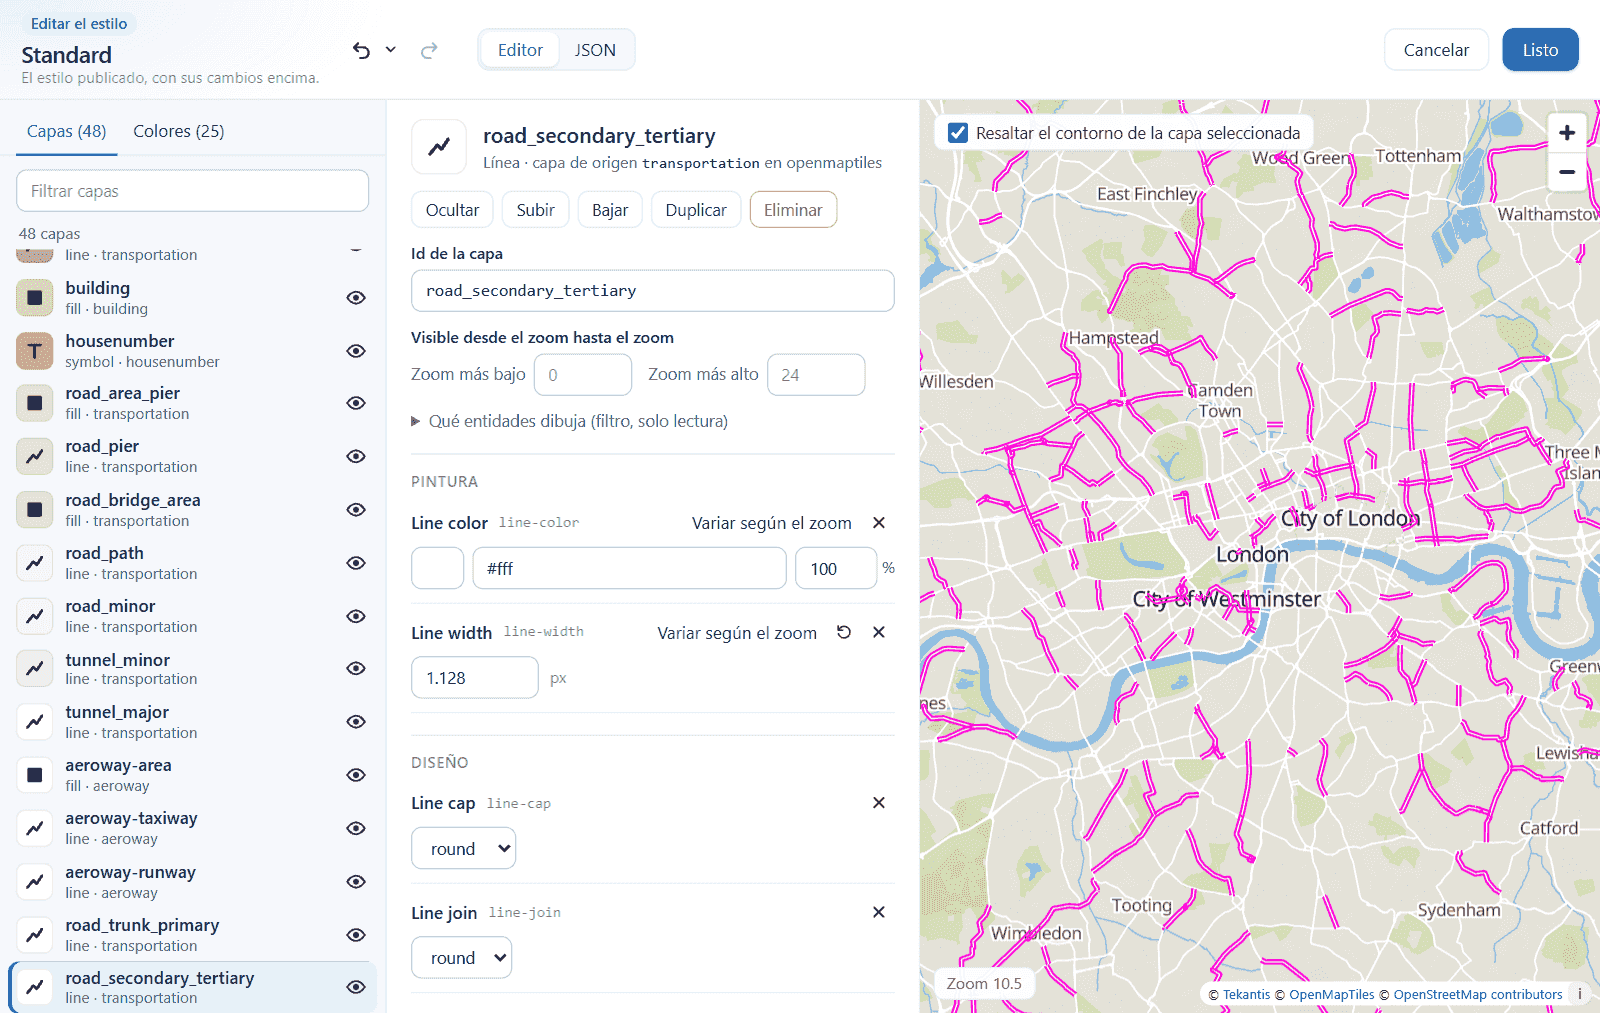Click the undo arrow icon
Screen dimensions: 1600x1013
(361, 50)
